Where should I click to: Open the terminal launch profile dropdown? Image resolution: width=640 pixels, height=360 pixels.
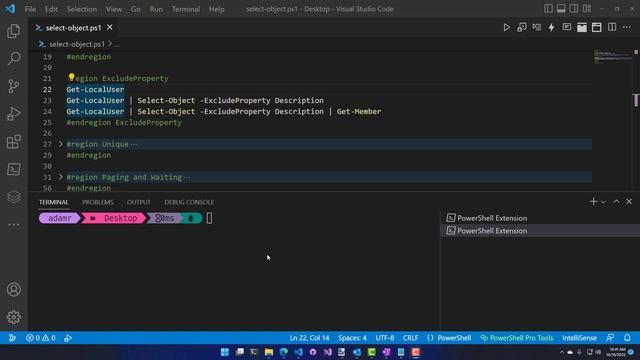click(603, 202)
